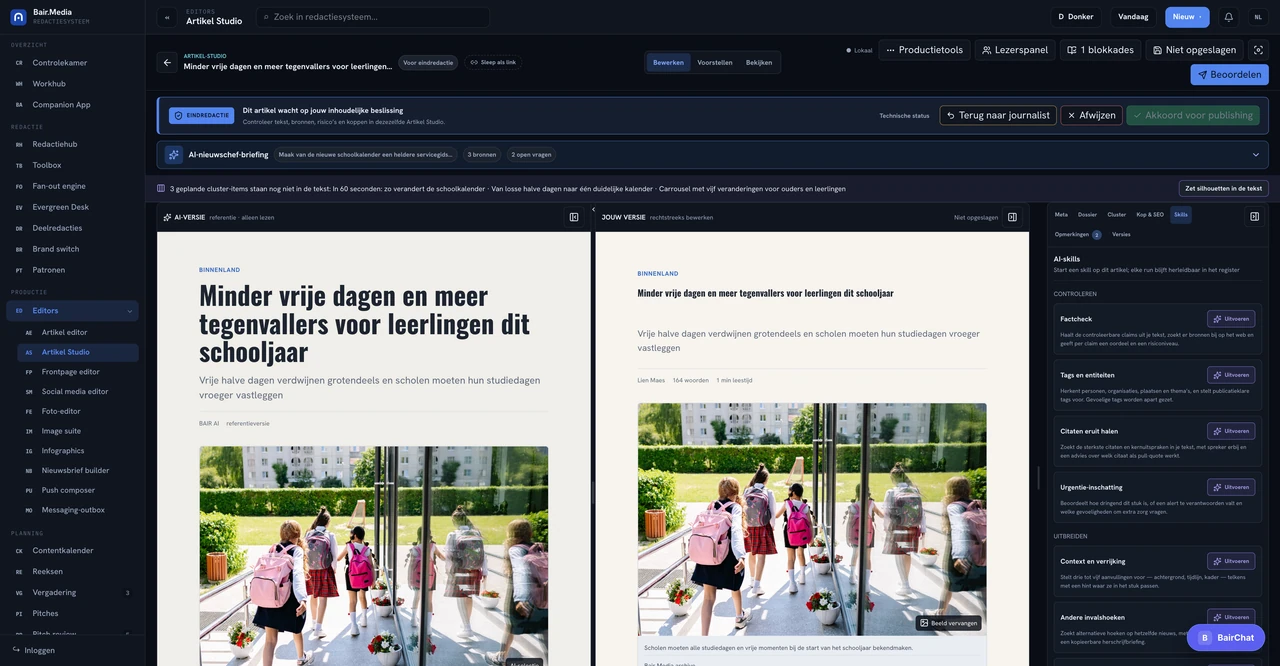Screen dimensions: 1280x666
Task: Expand the AI-nieuwschef-briefing panel
Action: click(x=1256, y=155)
